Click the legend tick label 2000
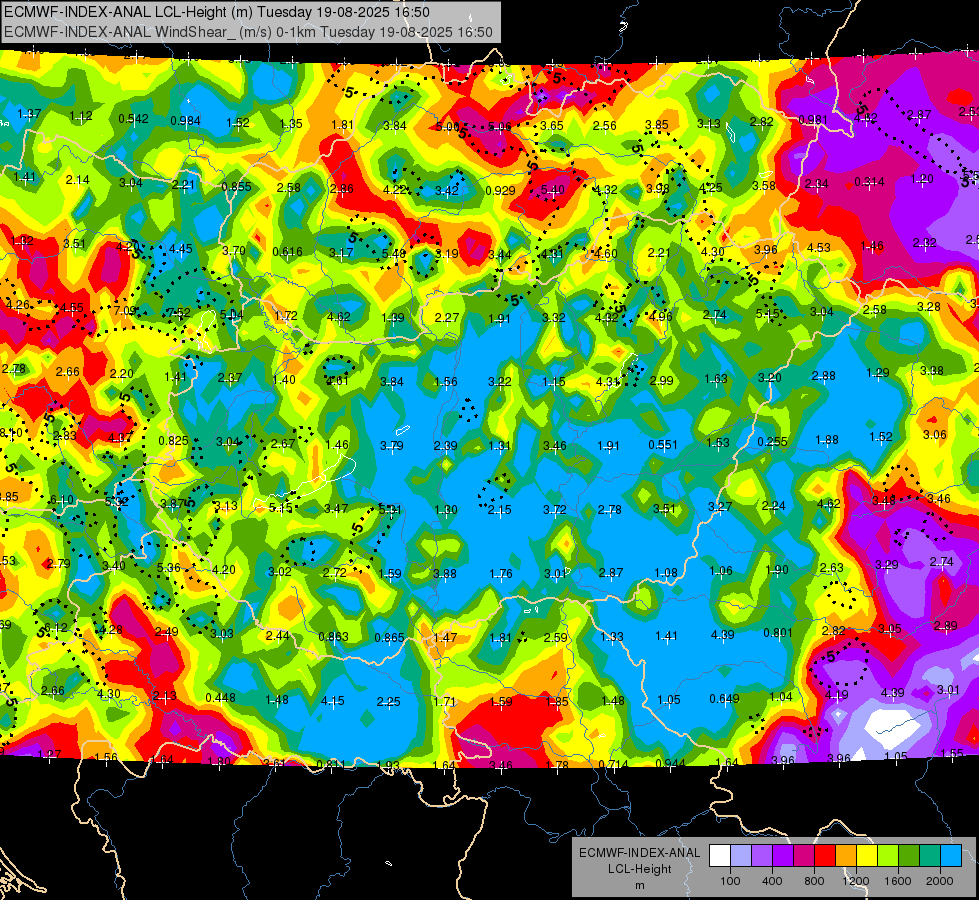This screenshot has width=979, height=900. 940,881
